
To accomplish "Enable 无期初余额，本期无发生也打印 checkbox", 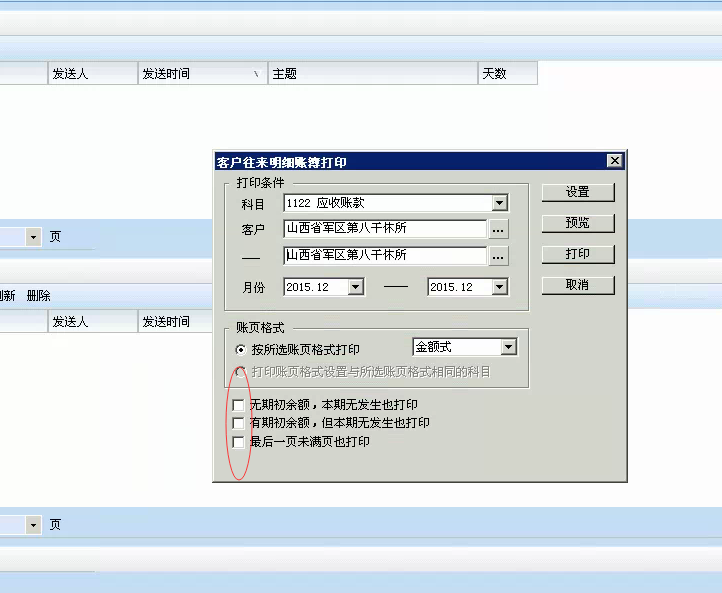I will pyautogui.click(x=238, y=405).
